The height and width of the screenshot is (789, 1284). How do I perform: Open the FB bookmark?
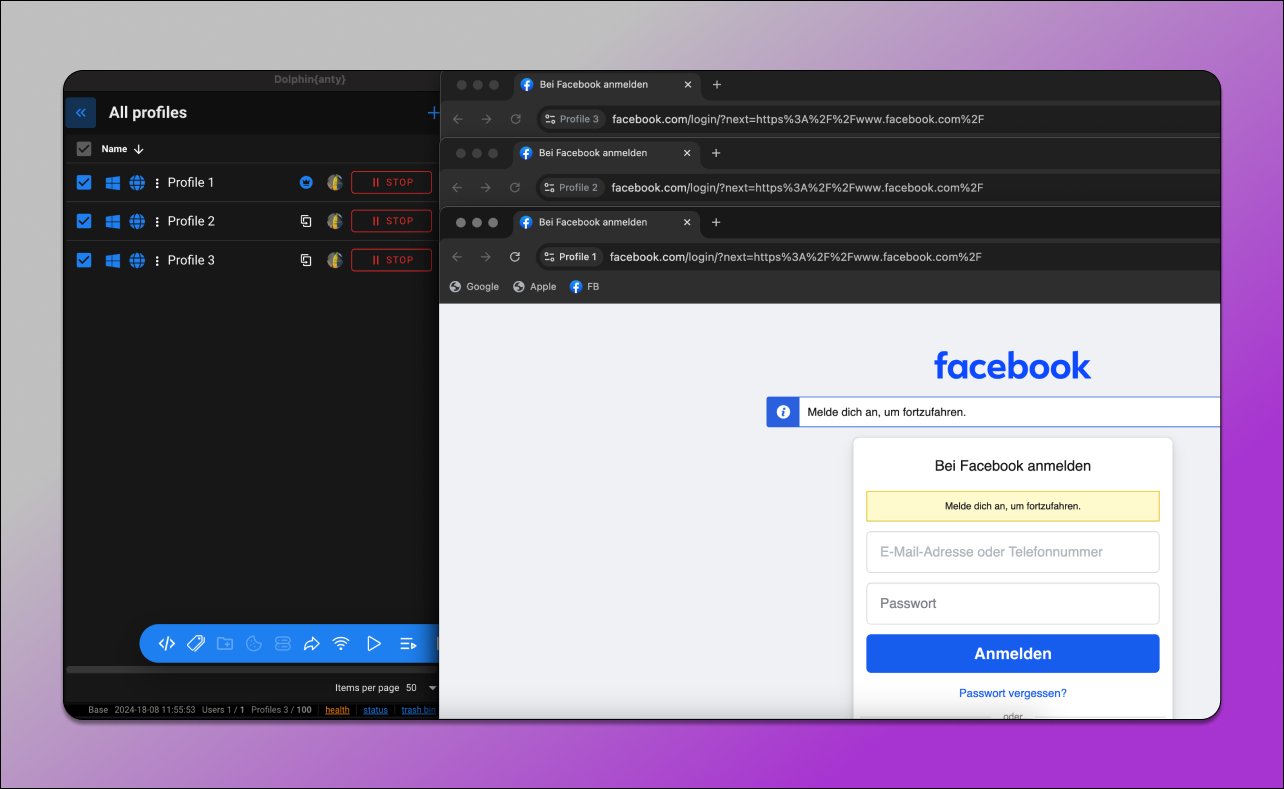click(x=584, y=287)
